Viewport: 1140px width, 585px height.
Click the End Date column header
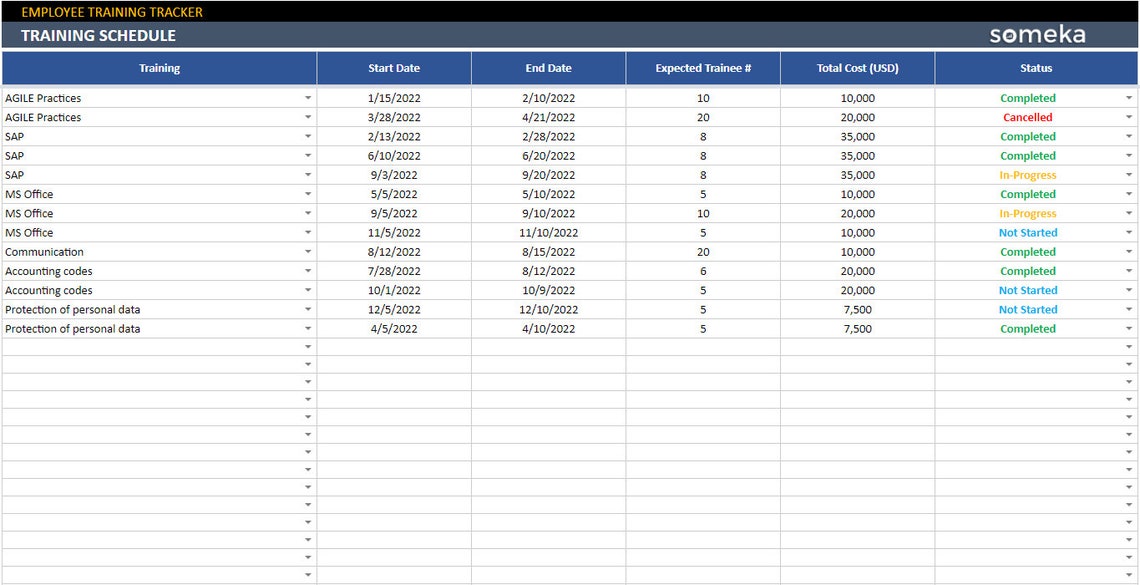(548, 68)
